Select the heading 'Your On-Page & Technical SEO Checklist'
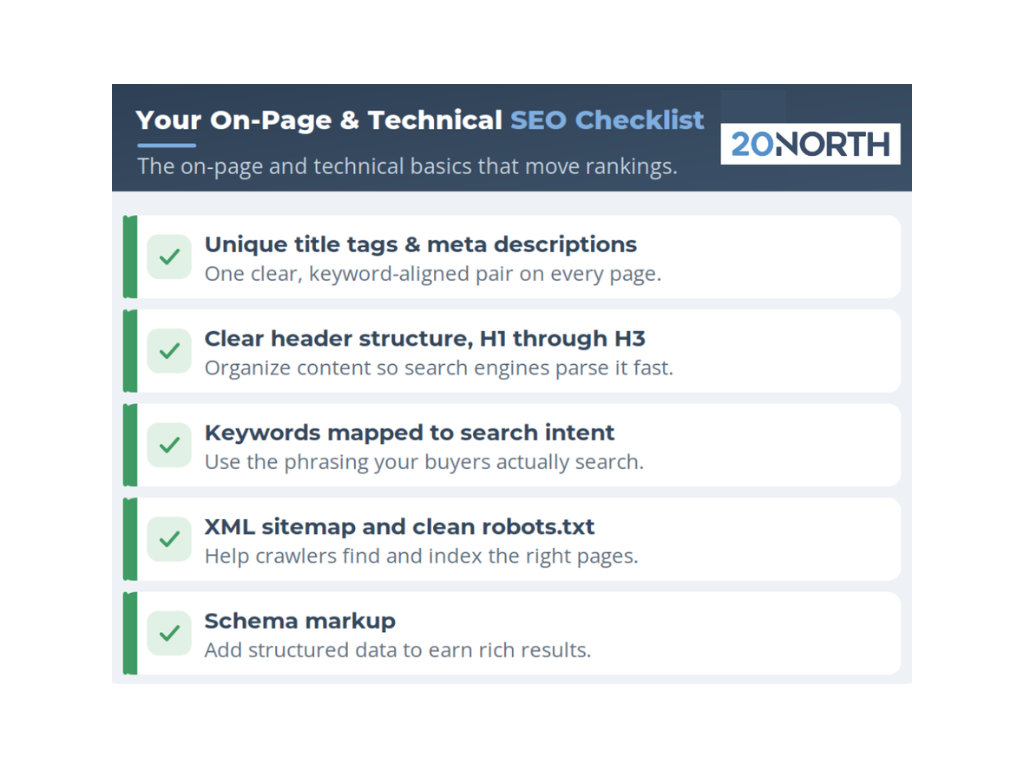Image resolution: width=1024 pixels, height=768 pixels. pos(420,120)
